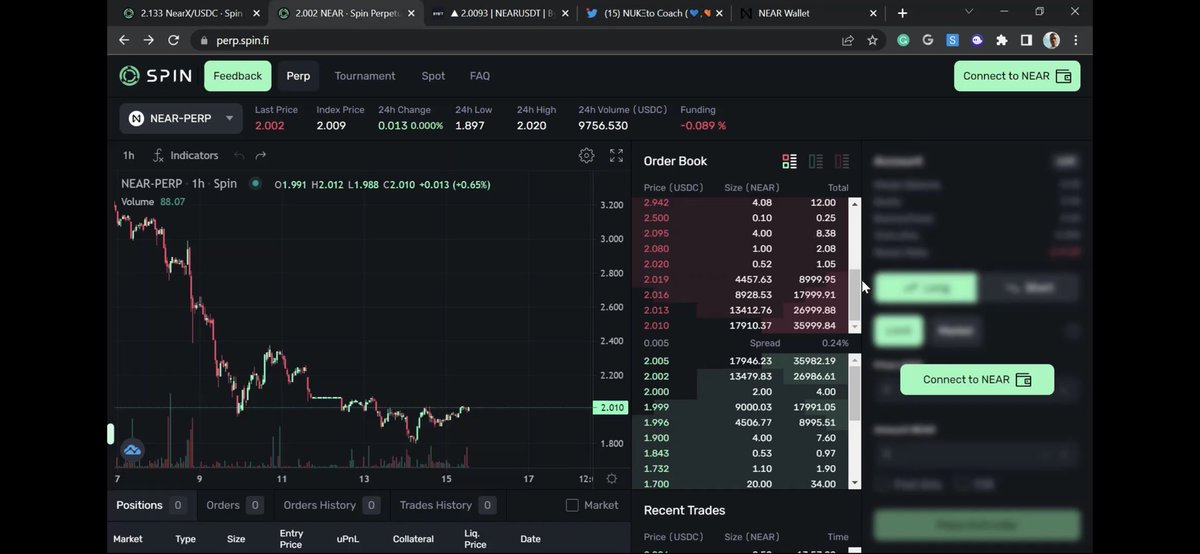Screen dimensions: 1200x554
Task: Click Volume indicator label on chart
Action: point(137,202)
